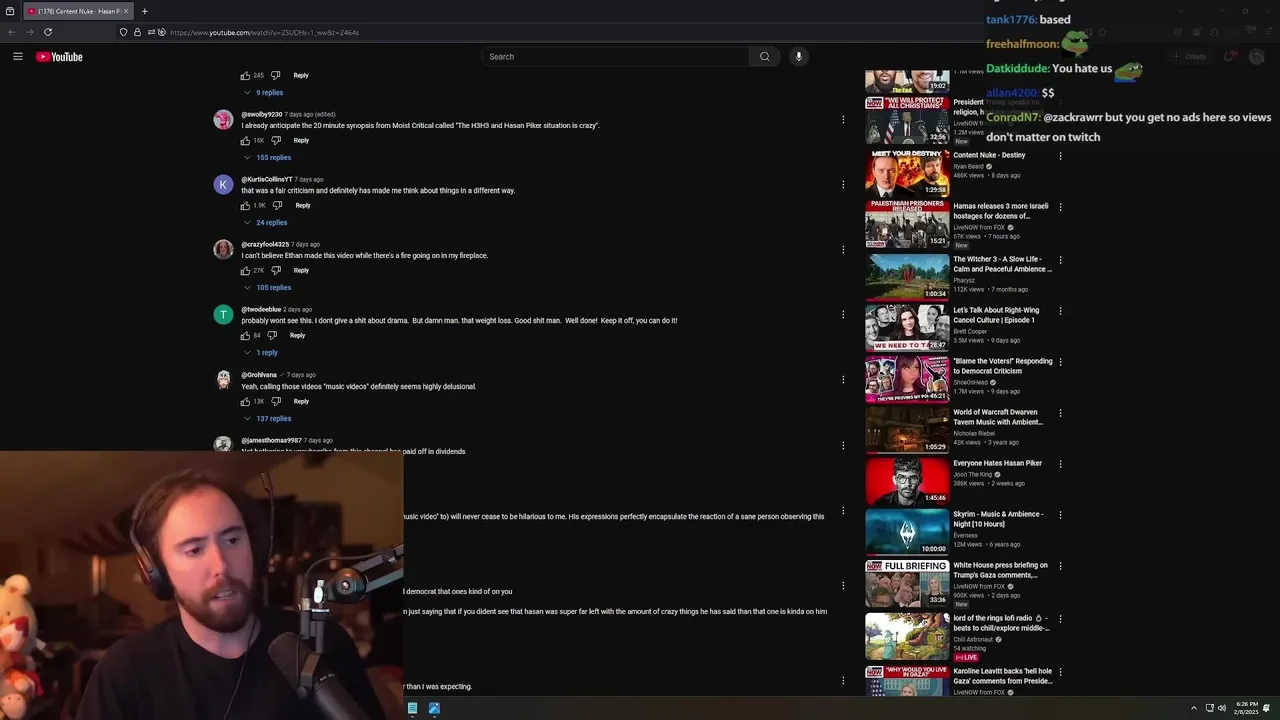Open the YouTube hamburger guide menu
This screenshot has width=1280, height=720.
18,57
